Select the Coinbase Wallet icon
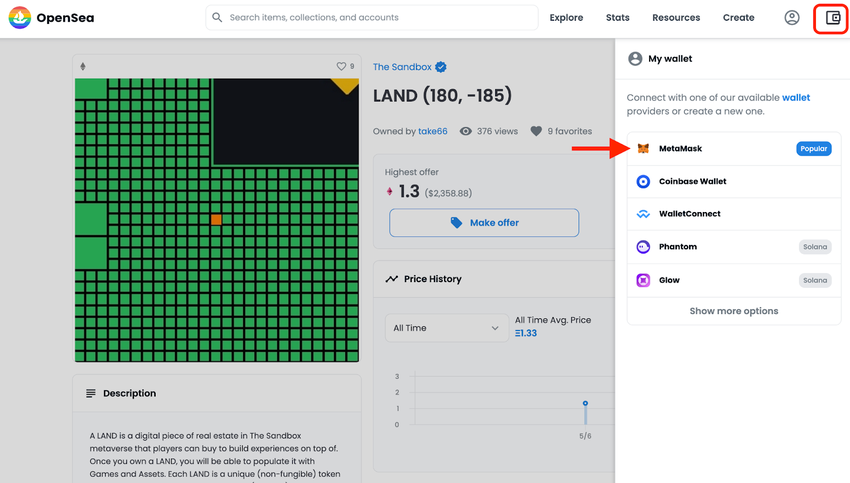The image size is (850, 483). coord(643,182)
